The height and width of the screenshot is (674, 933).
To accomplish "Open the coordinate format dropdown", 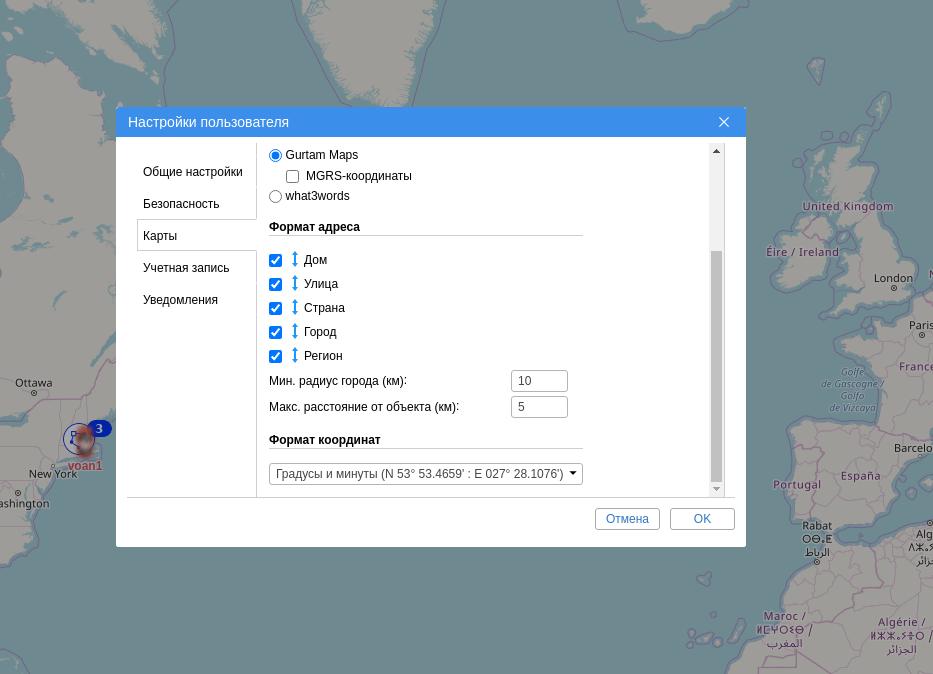I will coord(425,474).
